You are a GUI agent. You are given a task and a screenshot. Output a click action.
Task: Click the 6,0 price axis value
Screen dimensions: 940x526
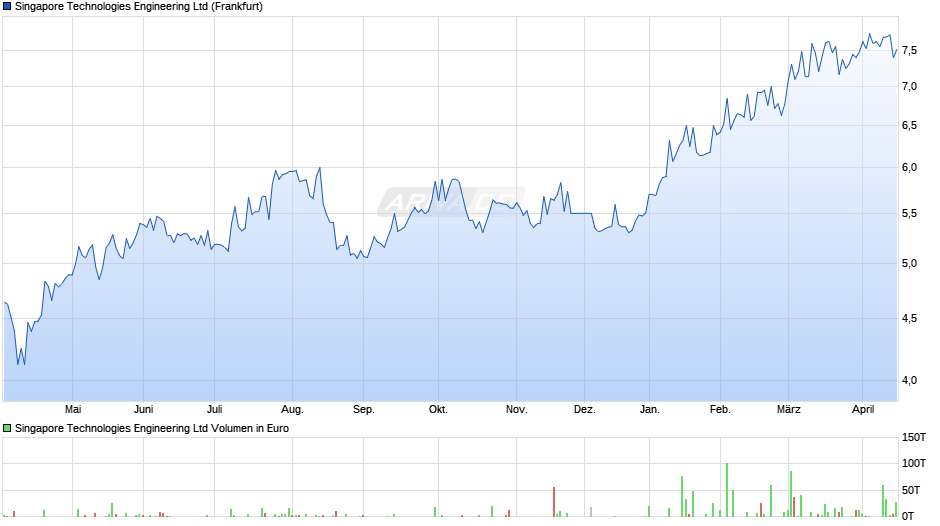tap(909, 167)
